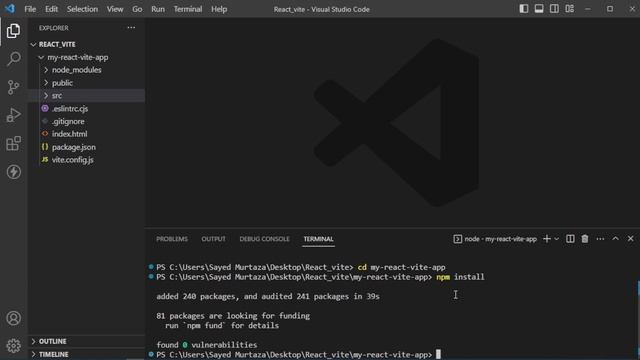Expand the Timeline section
This screenshot has height=360, width=640.
(87, 354)
